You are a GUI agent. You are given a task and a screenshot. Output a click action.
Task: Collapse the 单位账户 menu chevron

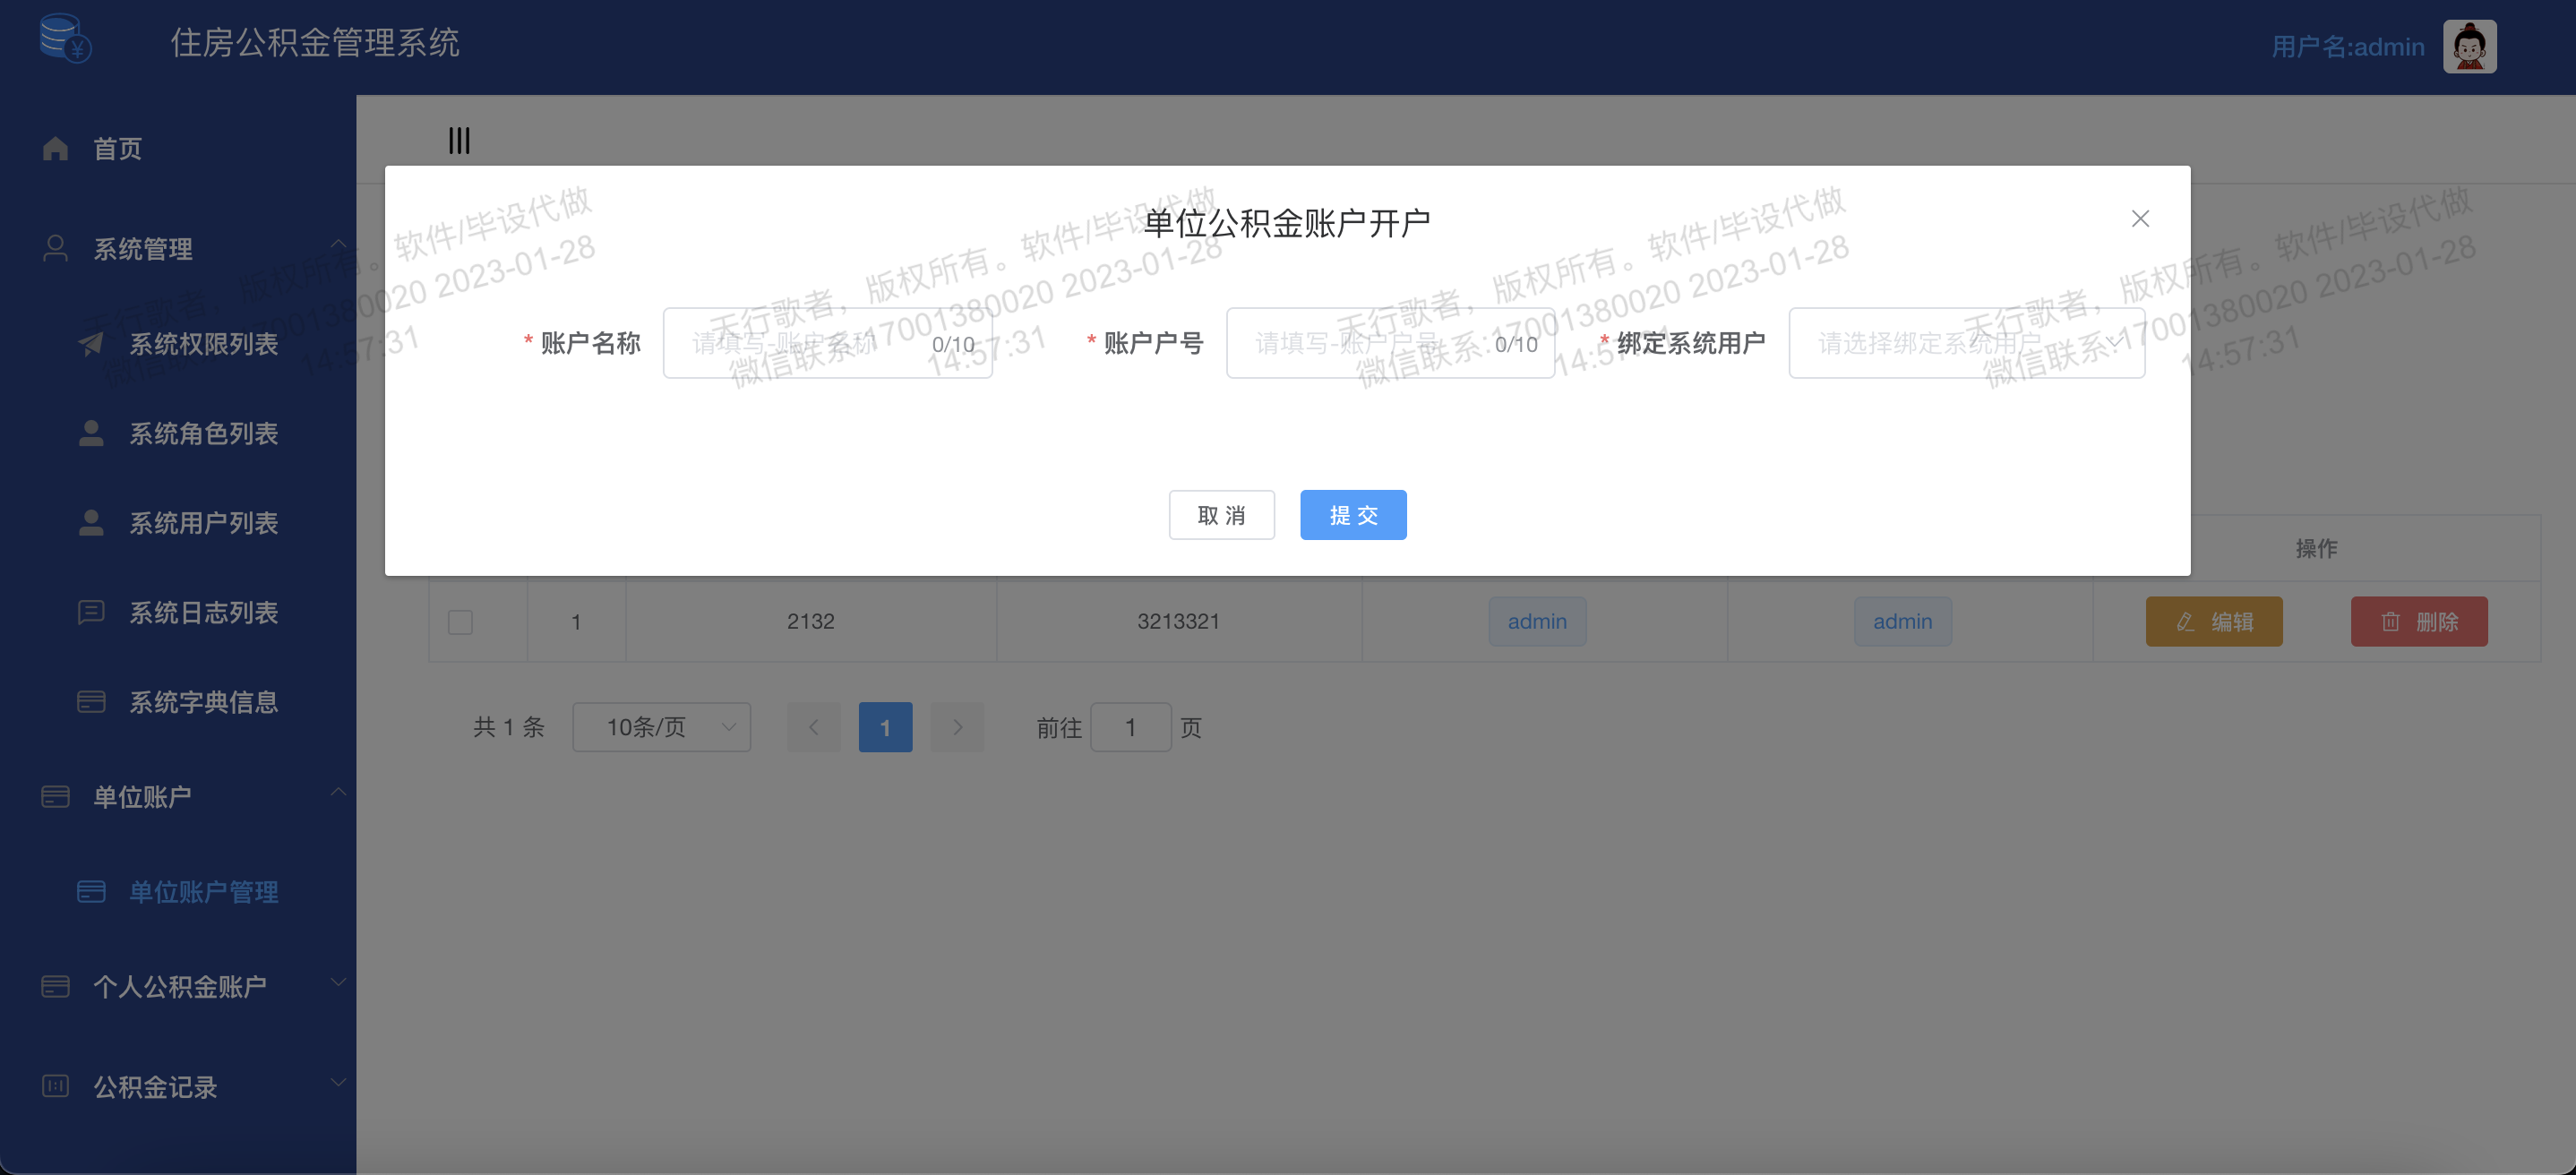(338, 792)
